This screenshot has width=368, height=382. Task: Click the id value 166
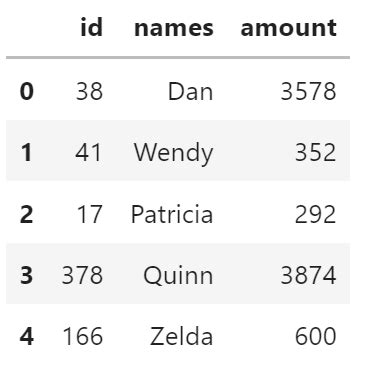83,336
